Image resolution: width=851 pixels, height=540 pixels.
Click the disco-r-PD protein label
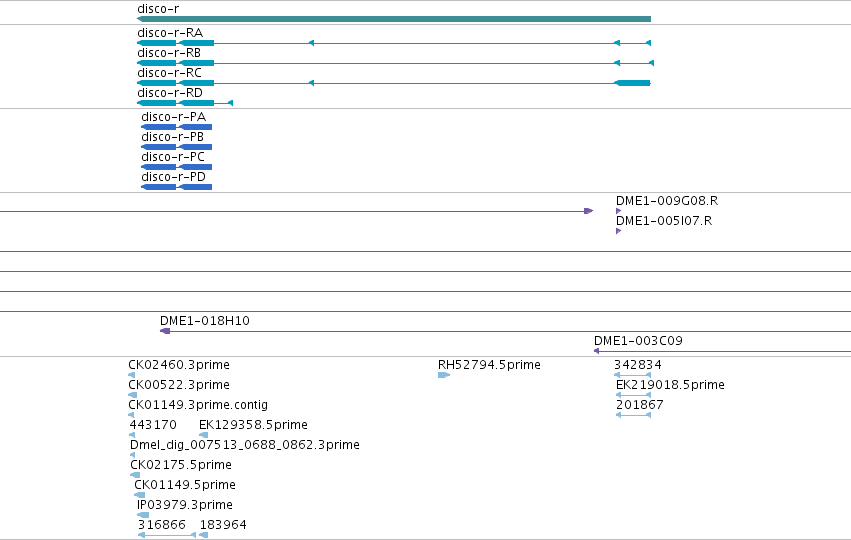(x=173, y=177)
